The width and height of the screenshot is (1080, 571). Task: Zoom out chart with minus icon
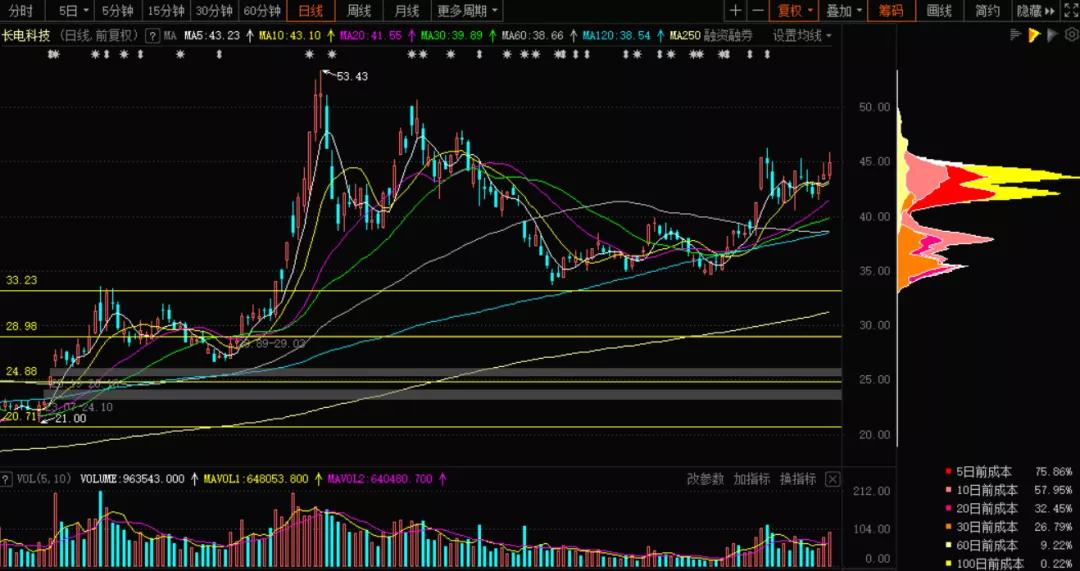(x=758, y=10)
